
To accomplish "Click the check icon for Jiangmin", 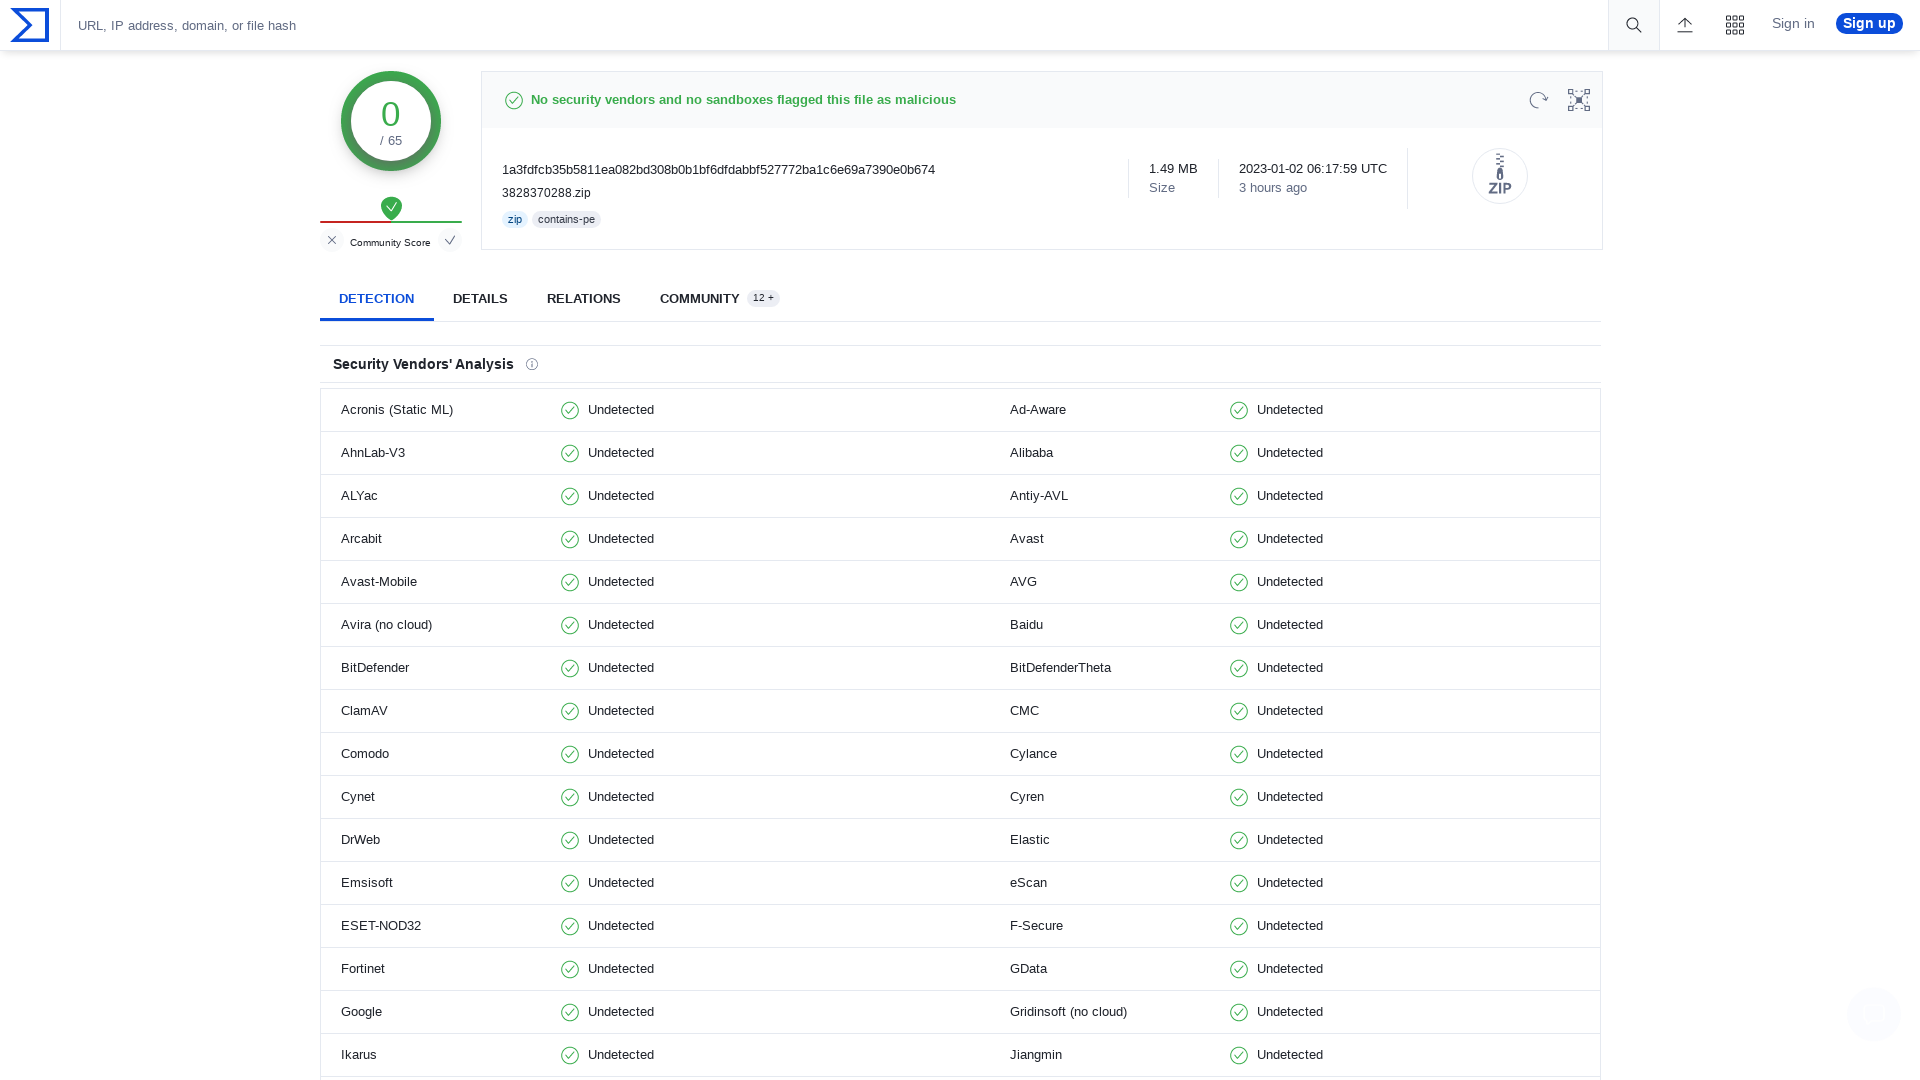I will [x=1239, y=1055].
